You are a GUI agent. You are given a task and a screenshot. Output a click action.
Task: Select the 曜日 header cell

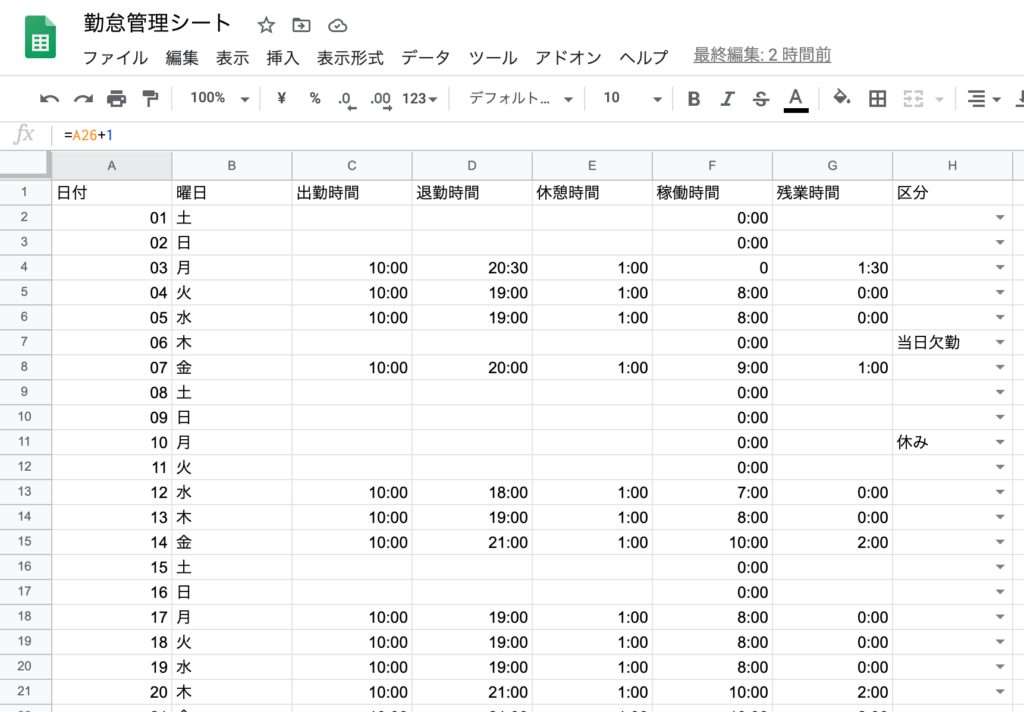pyautogui.click(x=232, y=193)
